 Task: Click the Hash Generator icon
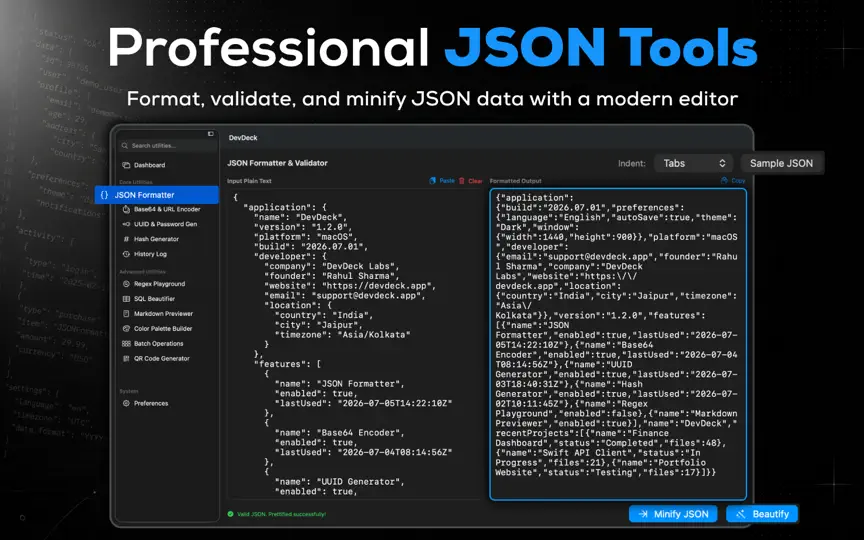pyautogui.click(x=126, y=239)
